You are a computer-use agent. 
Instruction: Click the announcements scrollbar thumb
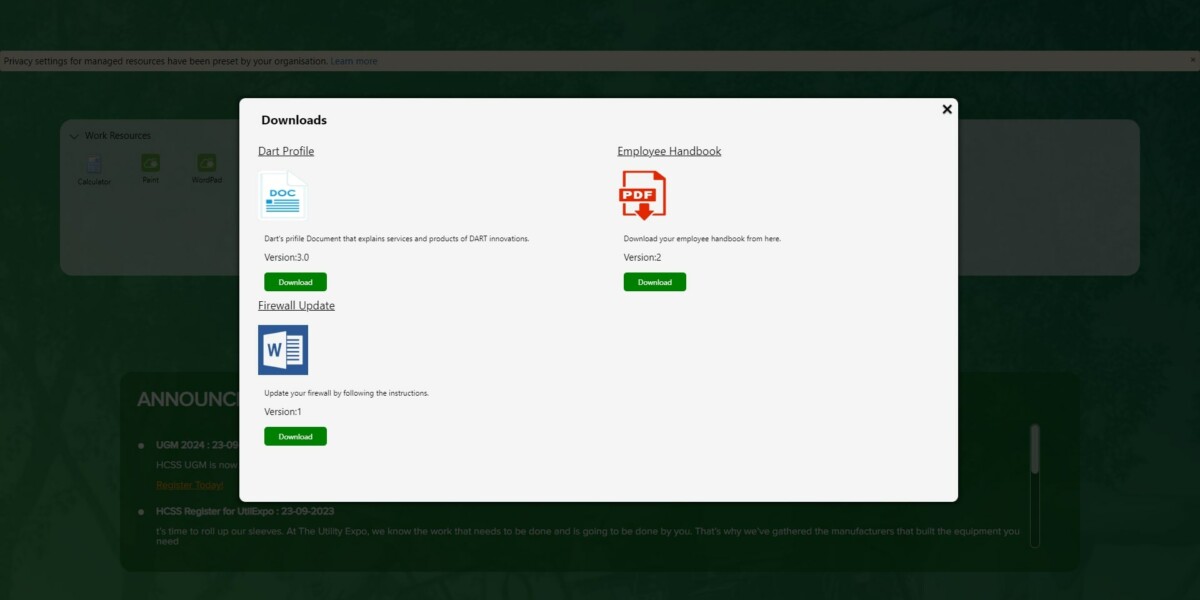pos(1037,450)
